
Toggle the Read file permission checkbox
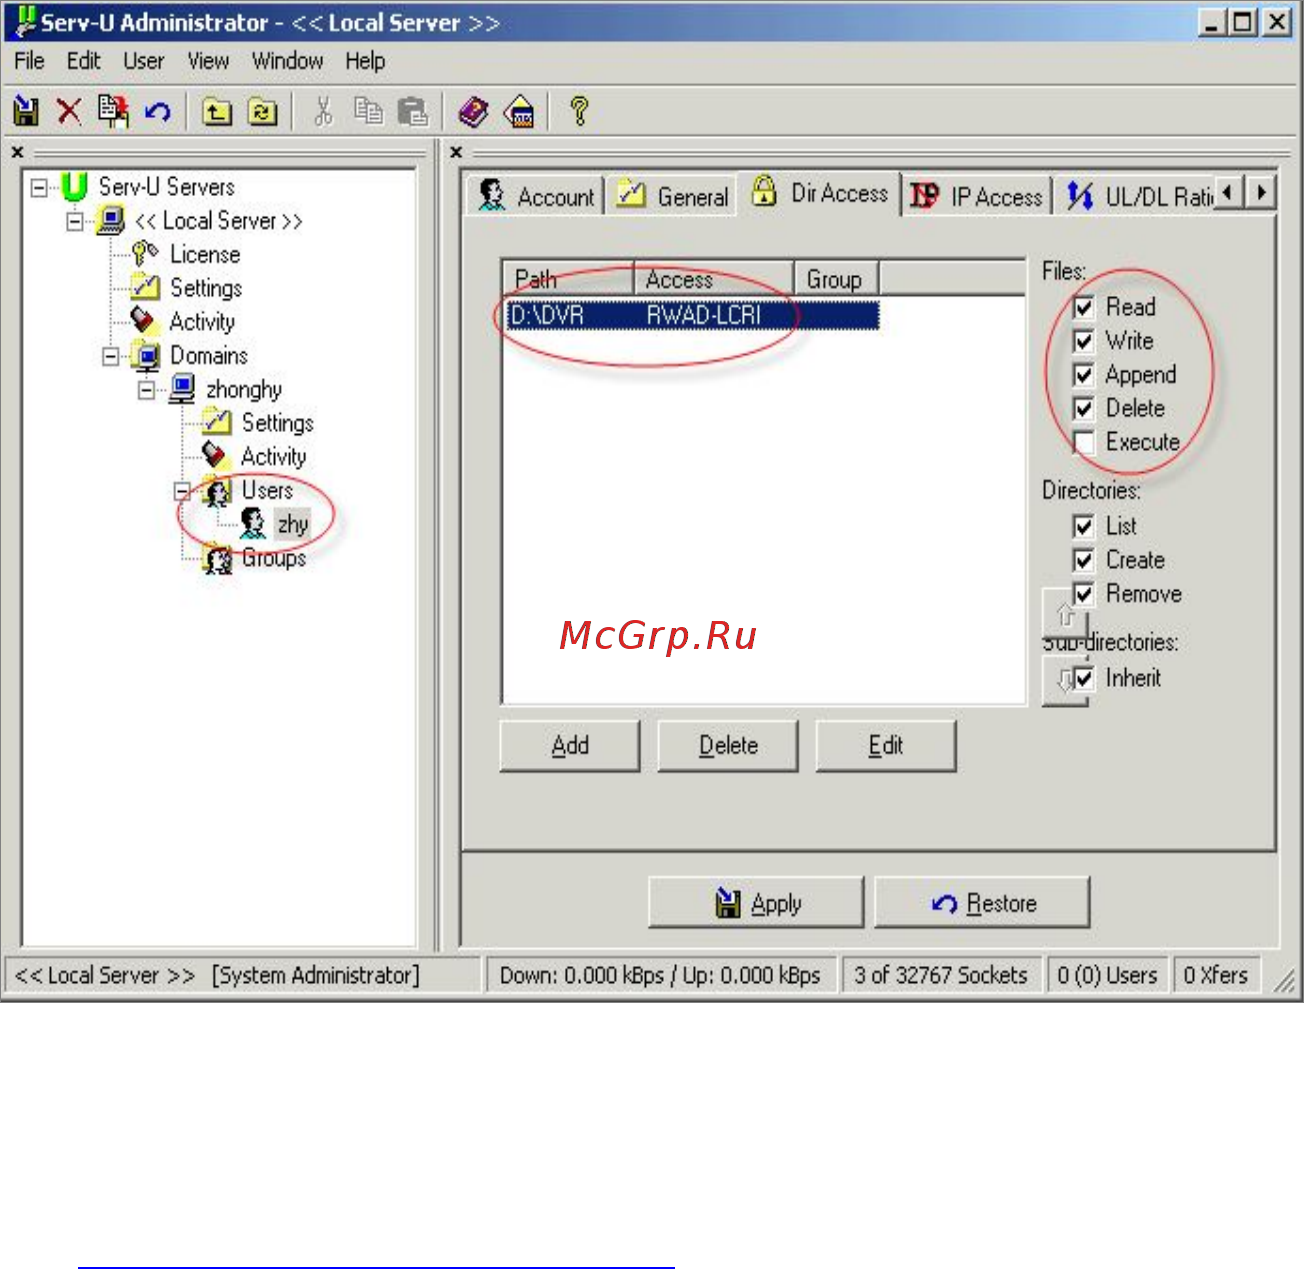point(1083,307)
